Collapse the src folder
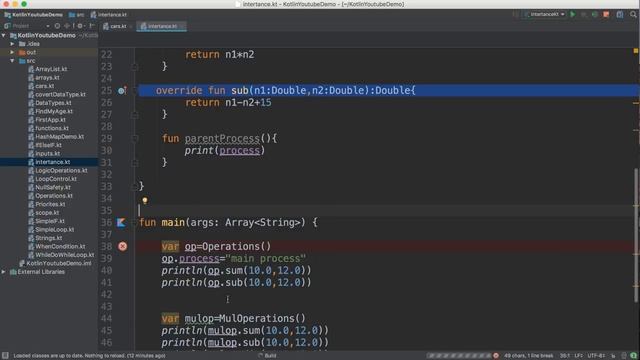640x360 pixels. [x=12, y=61]
